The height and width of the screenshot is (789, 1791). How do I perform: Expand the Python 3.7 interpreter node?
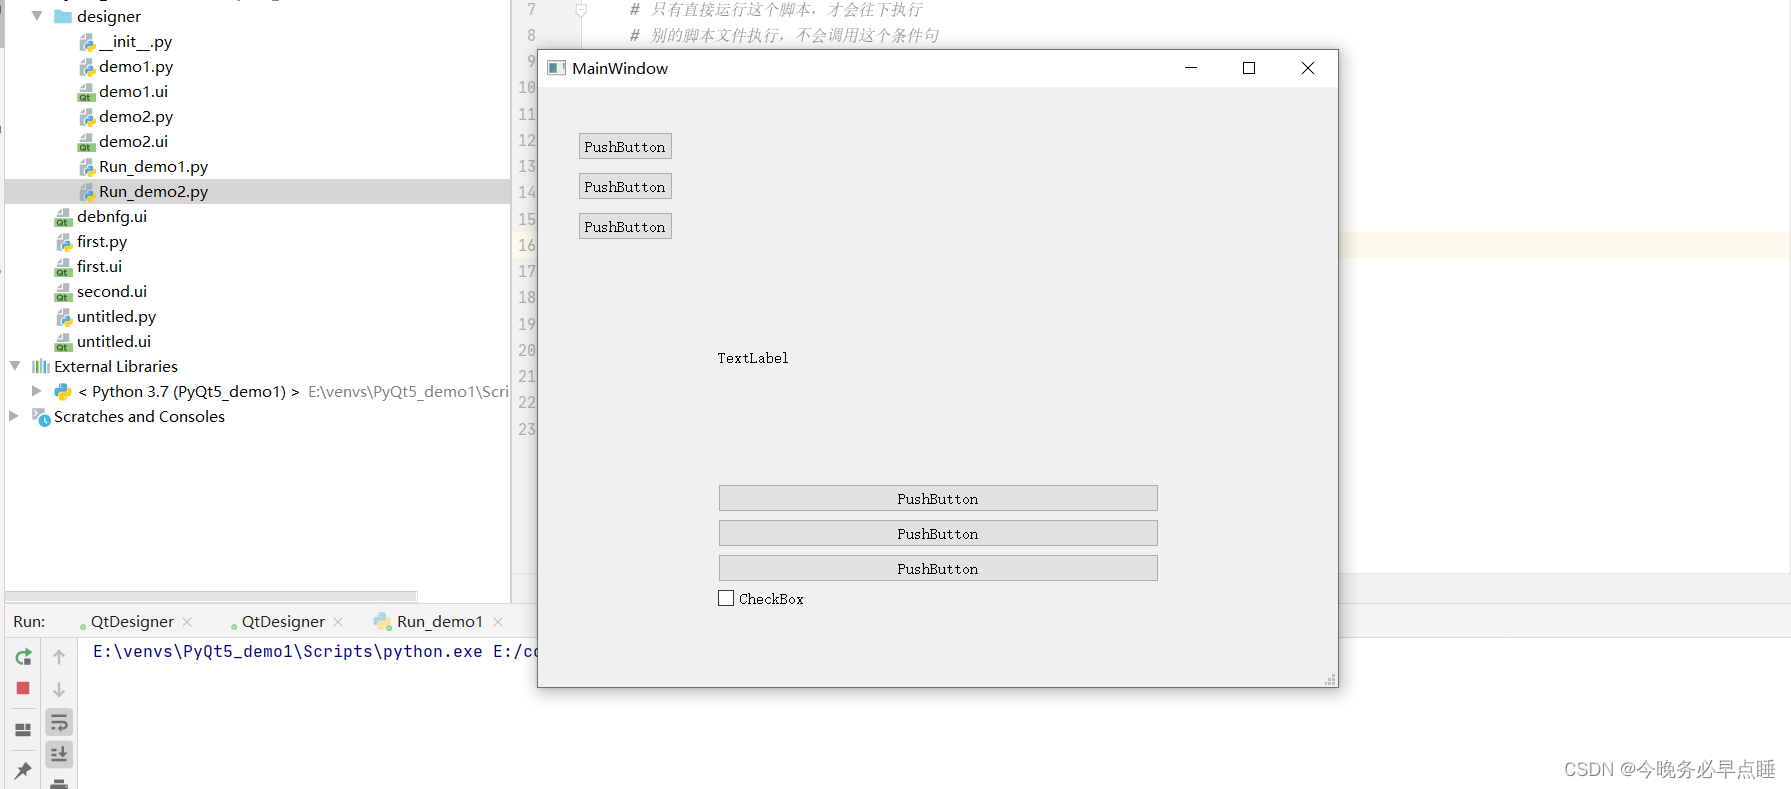37,391
